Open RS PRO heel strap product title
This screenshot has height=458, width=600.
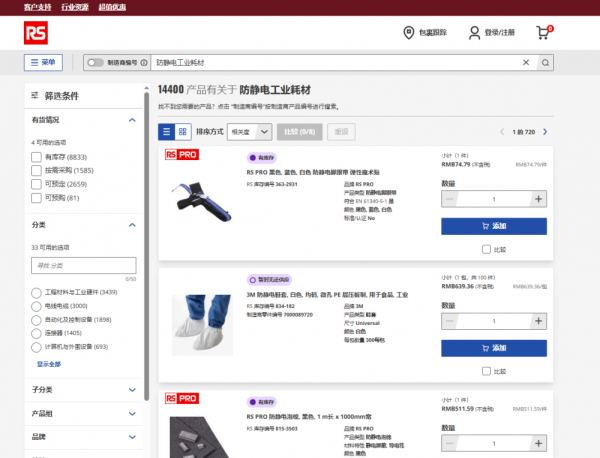coord(313,172)
